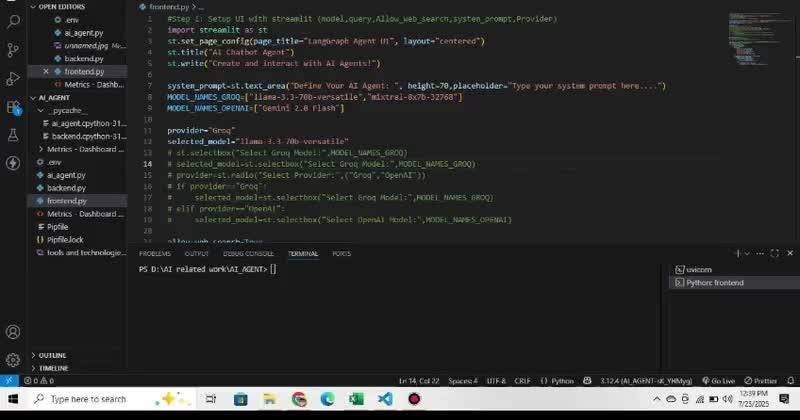
Task: Click the taskbar search box
Action: tap(111, 399)
